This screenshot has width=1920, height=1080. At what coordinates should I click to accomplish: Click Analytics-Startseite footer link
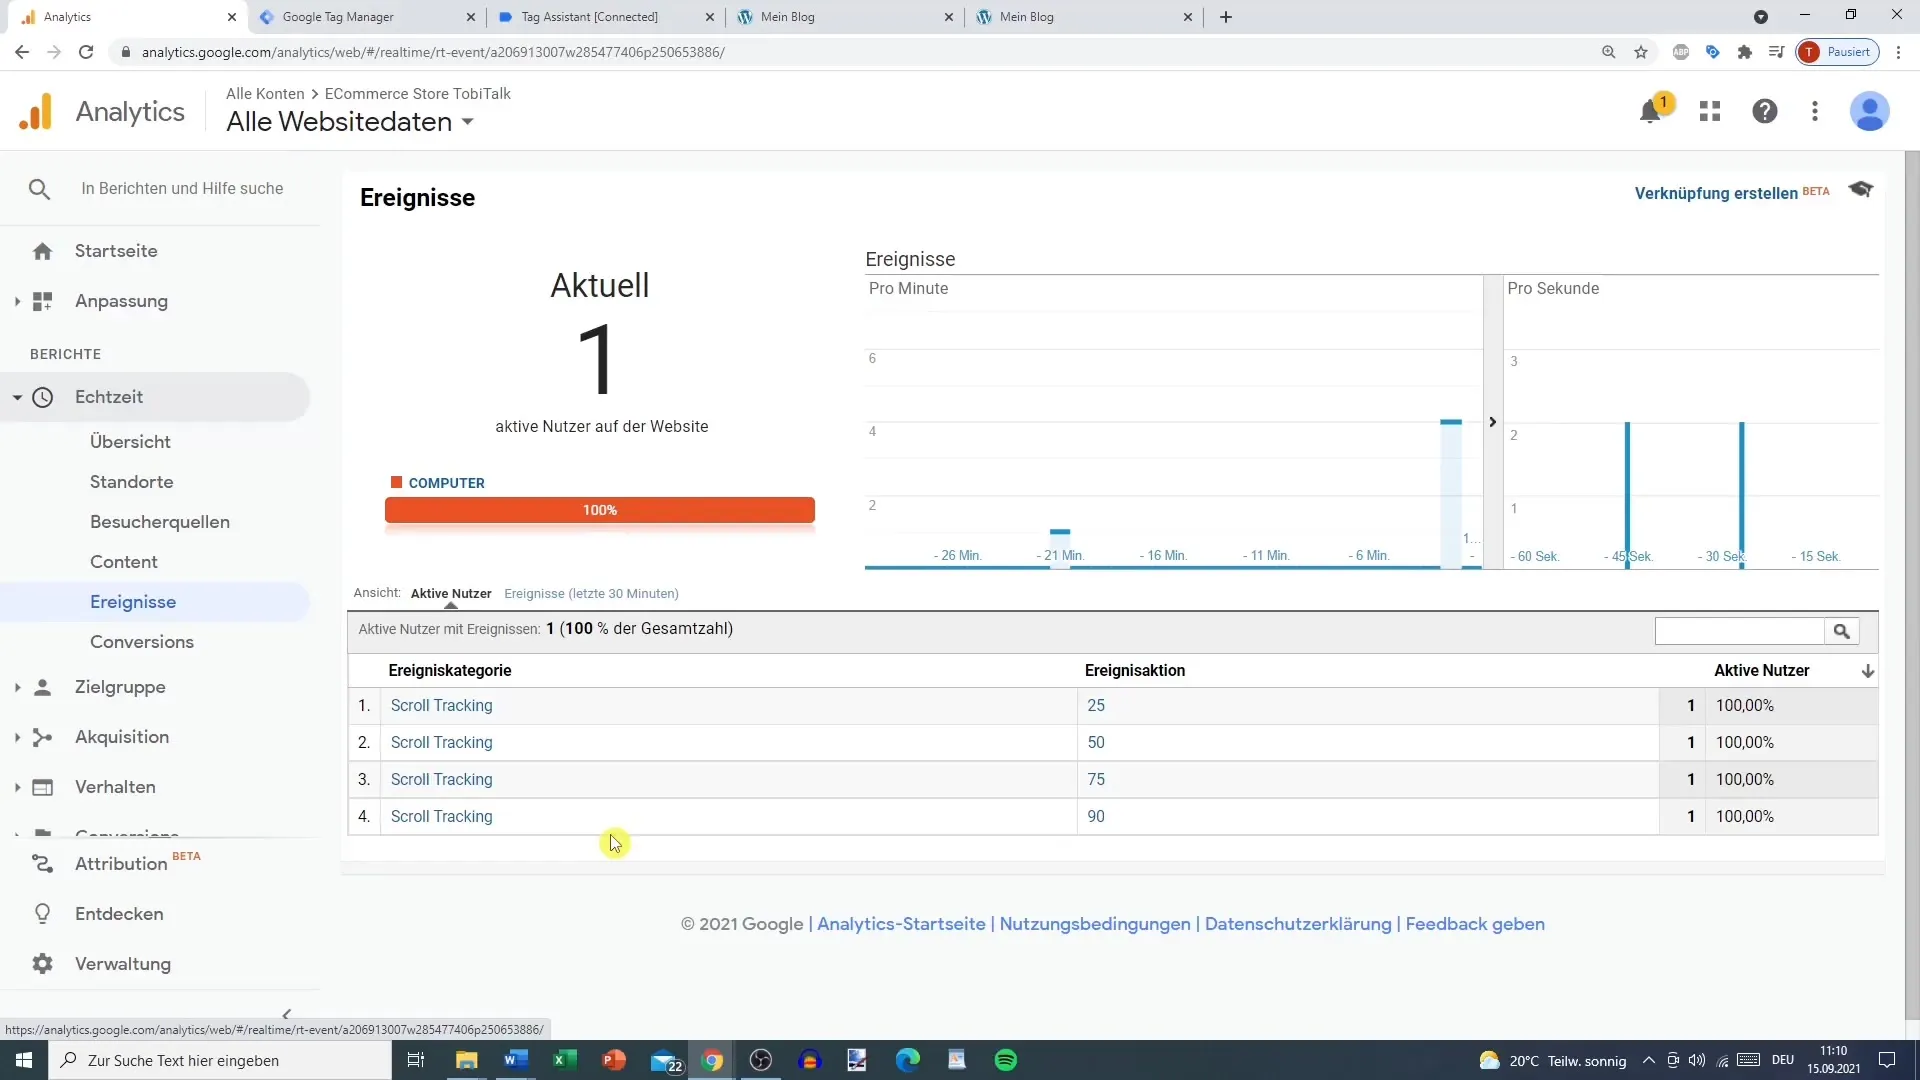(x=902, y=923)
